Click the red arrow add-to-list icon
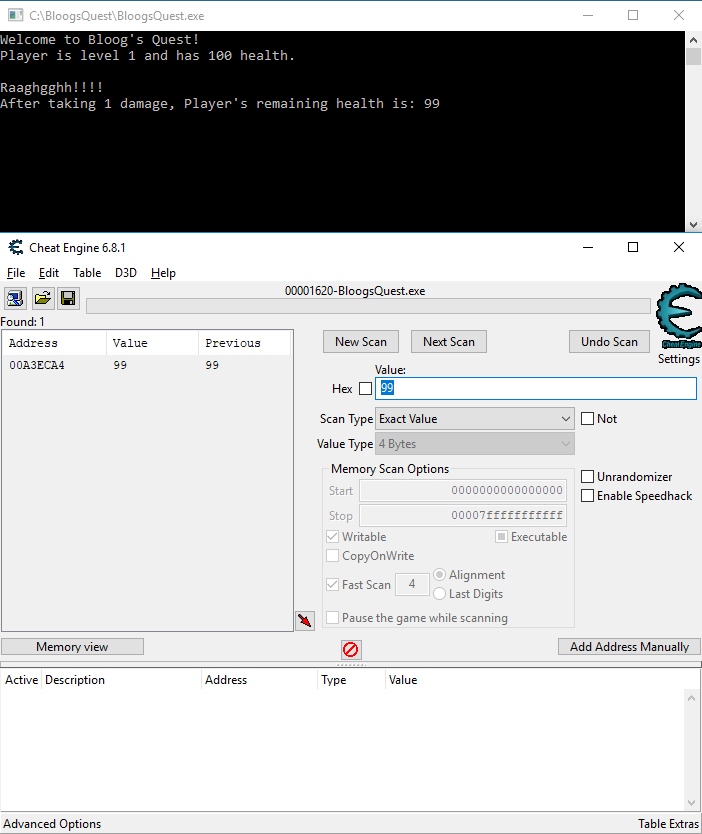 coord(305,620)
